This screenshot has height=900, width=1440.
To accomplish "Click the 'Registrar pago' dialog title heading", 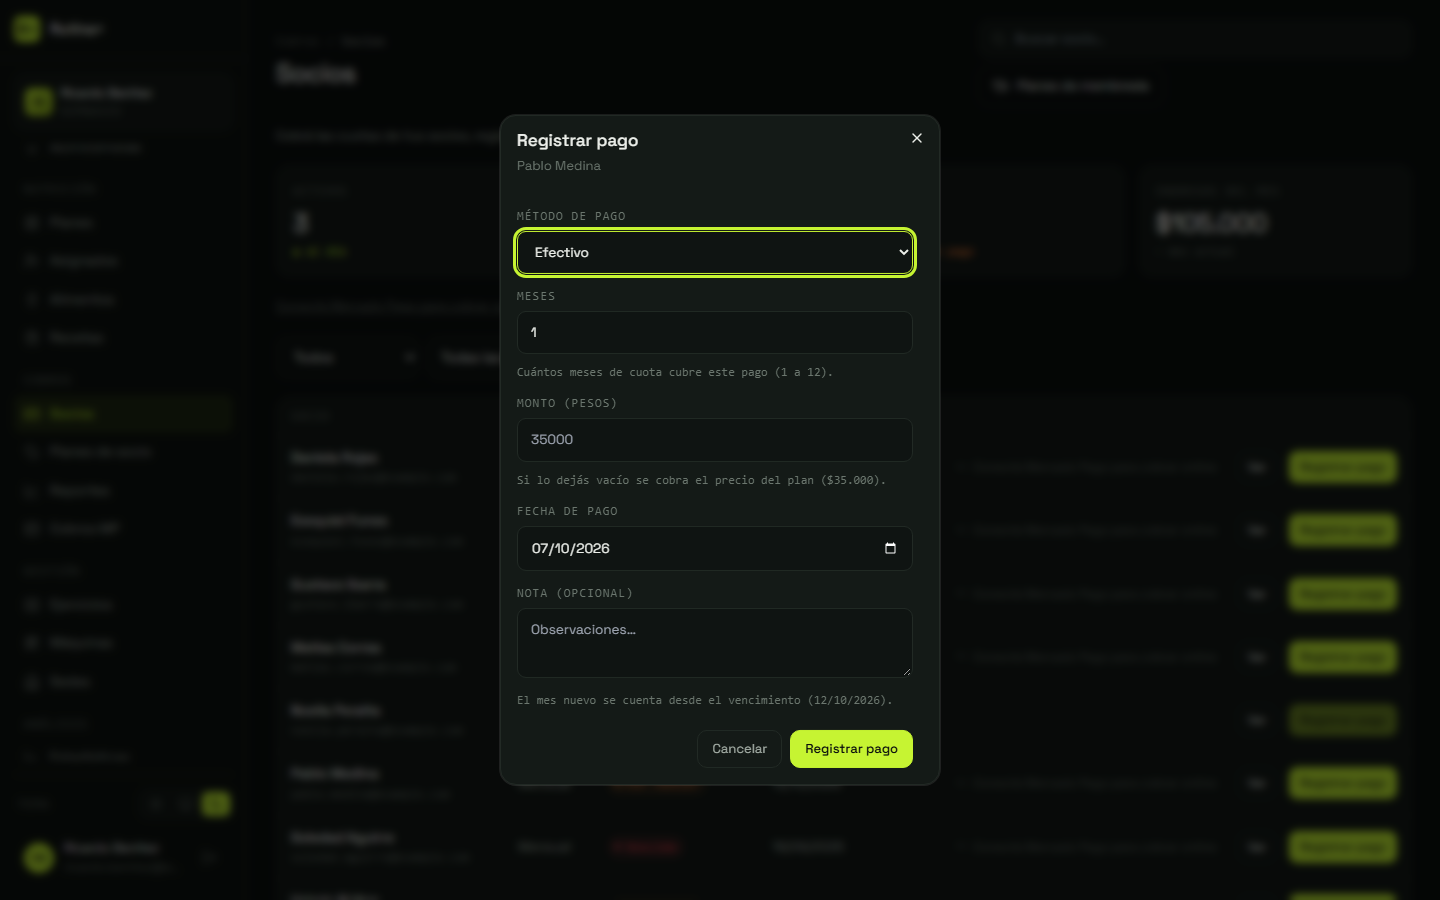I will (x=577, y=140).
